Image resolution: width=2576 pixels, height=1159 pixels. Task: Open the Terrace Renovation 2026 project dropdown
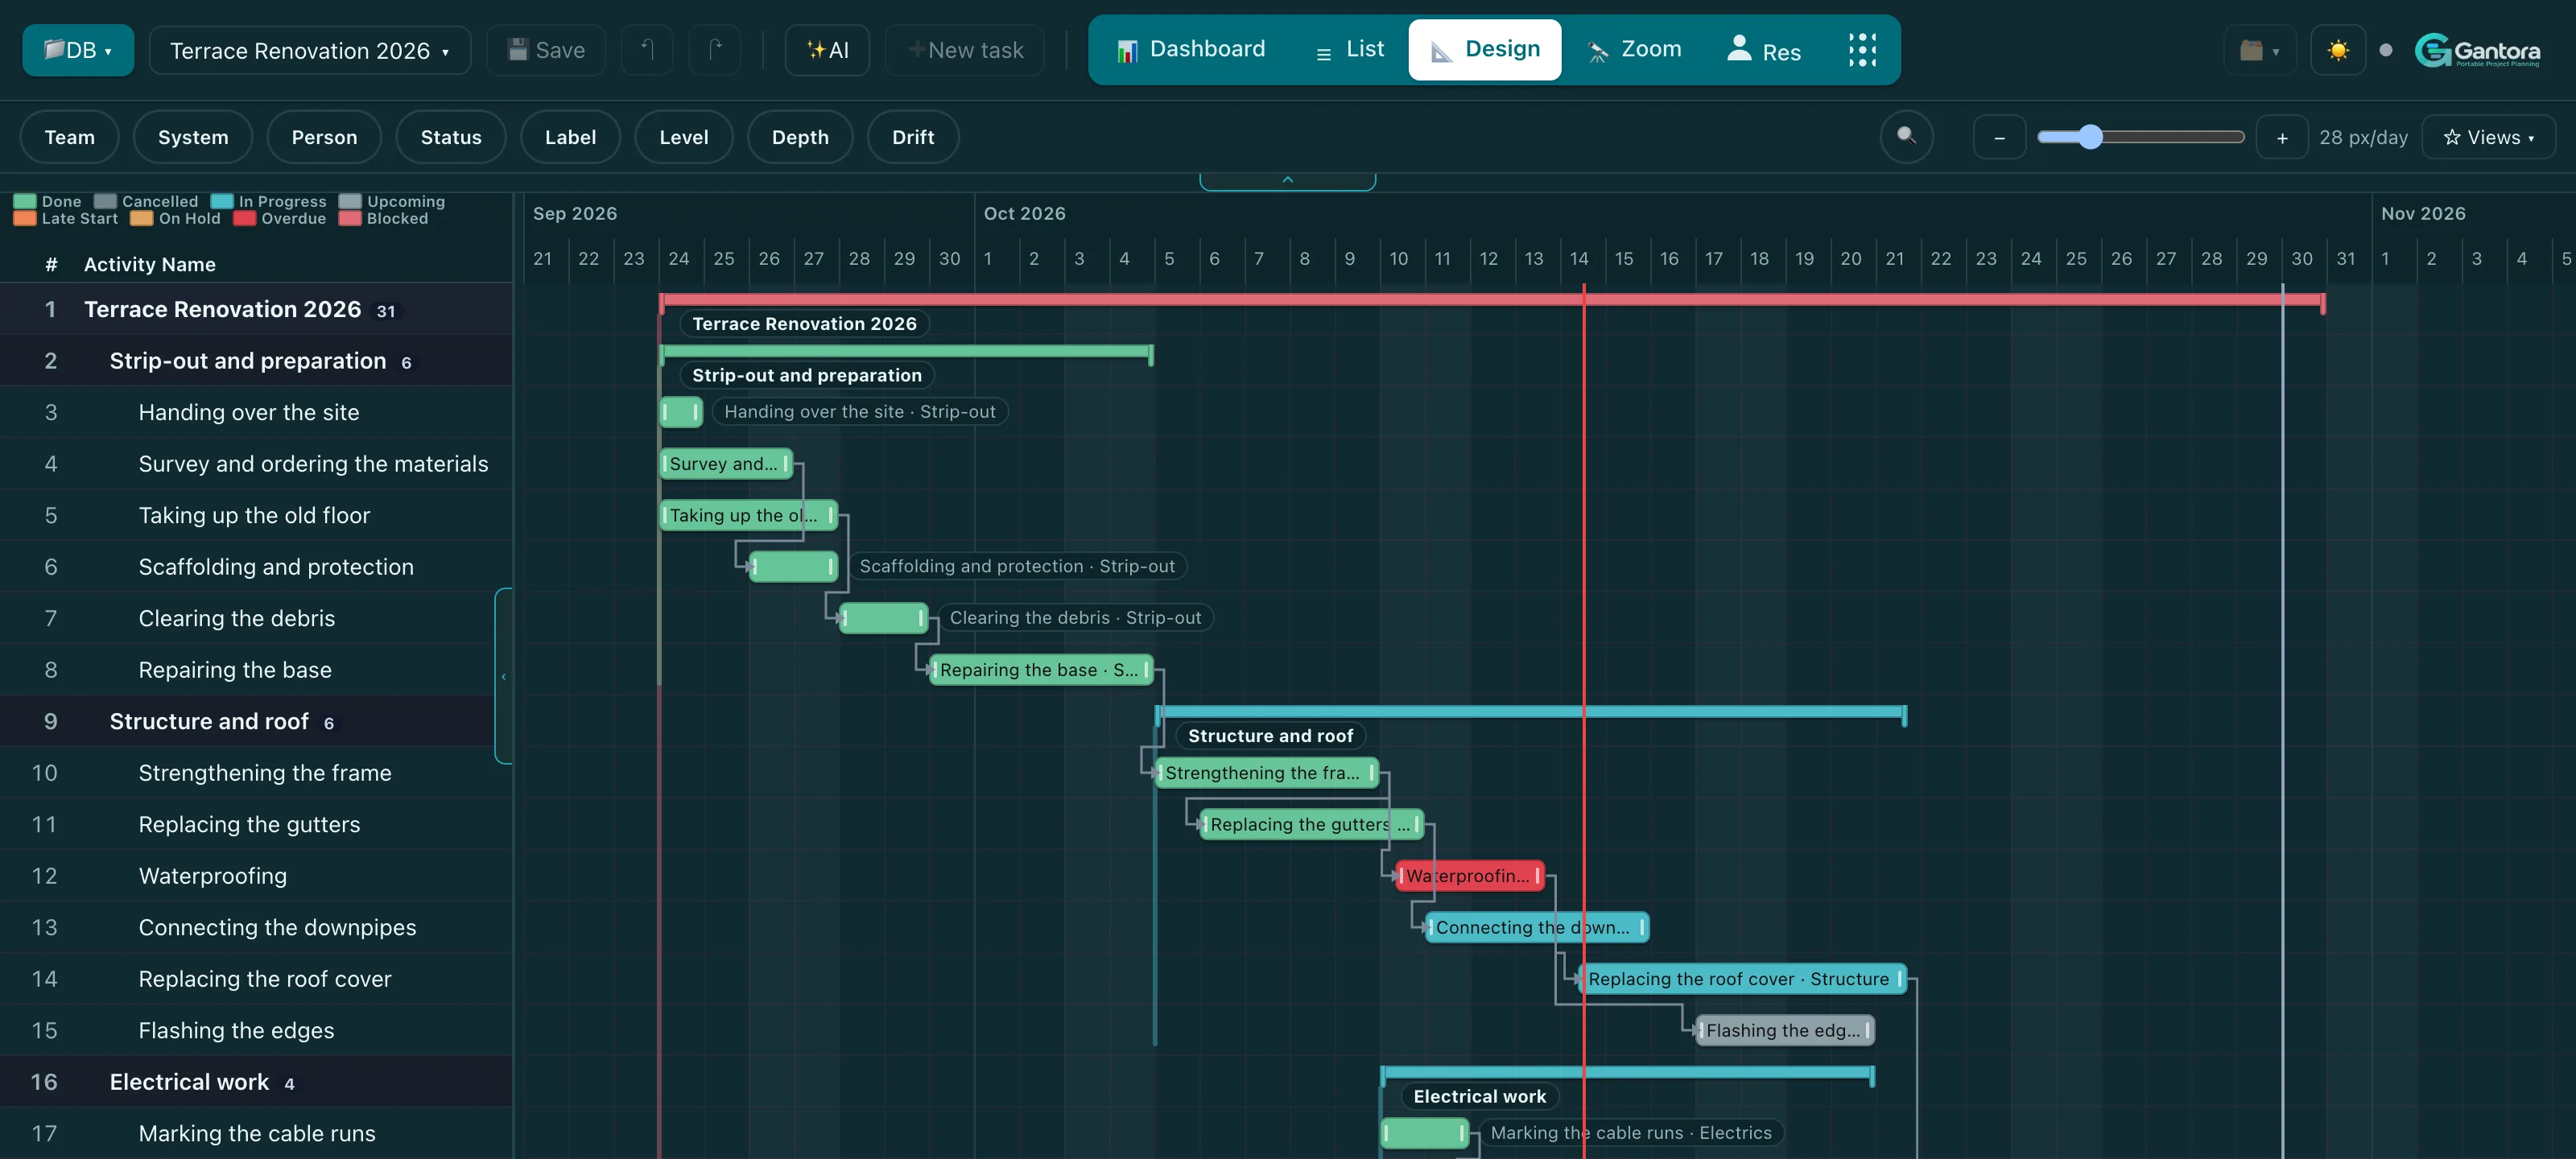pyautogui.click(x=309, y=50)
